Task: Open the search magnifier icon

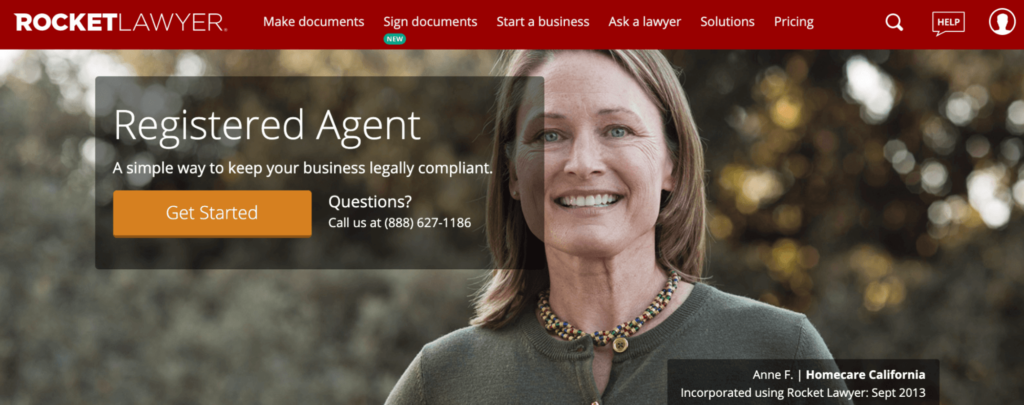Action: (894, 22)
